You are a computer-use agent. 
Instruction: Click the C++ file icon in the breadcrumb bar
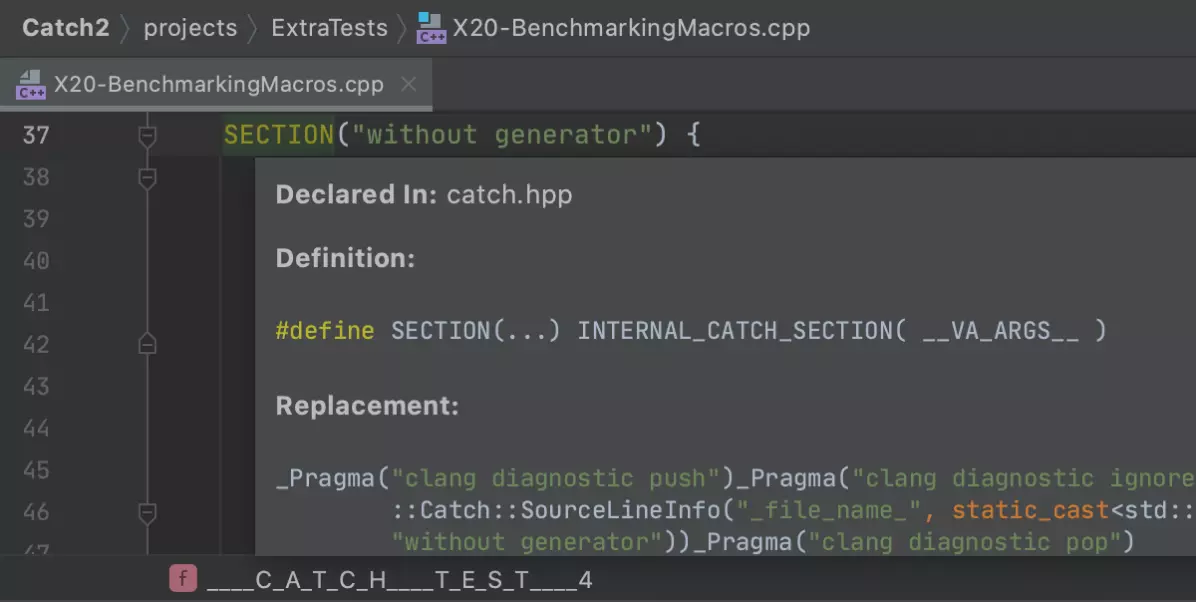pos(431,28)
